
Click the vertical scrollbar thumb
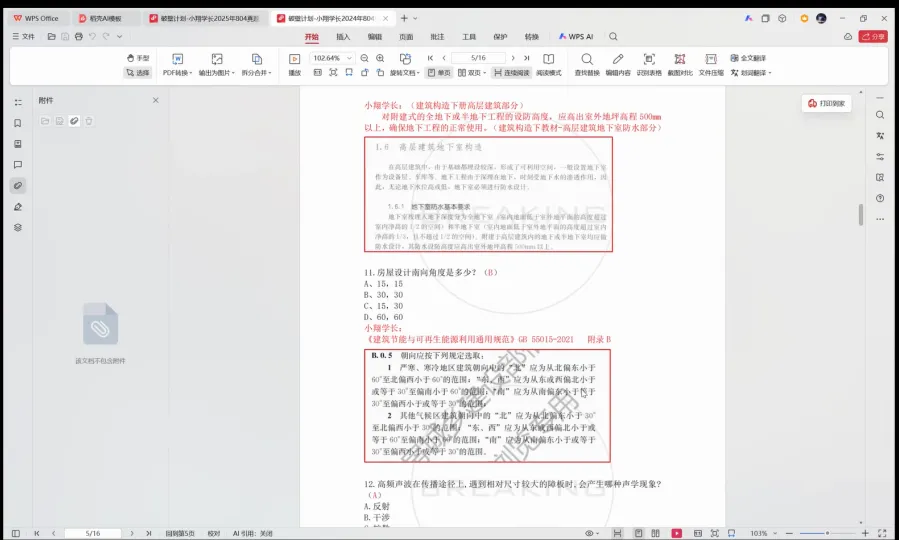click(861, 214)
